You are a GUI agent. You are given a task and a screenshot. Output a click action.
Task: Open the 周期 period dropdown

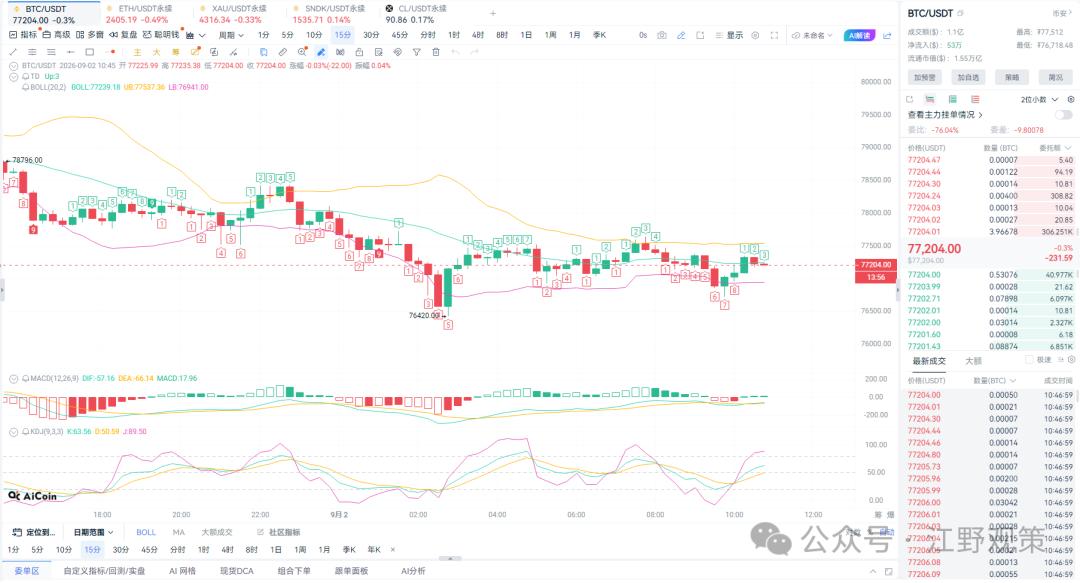[231, 35]
